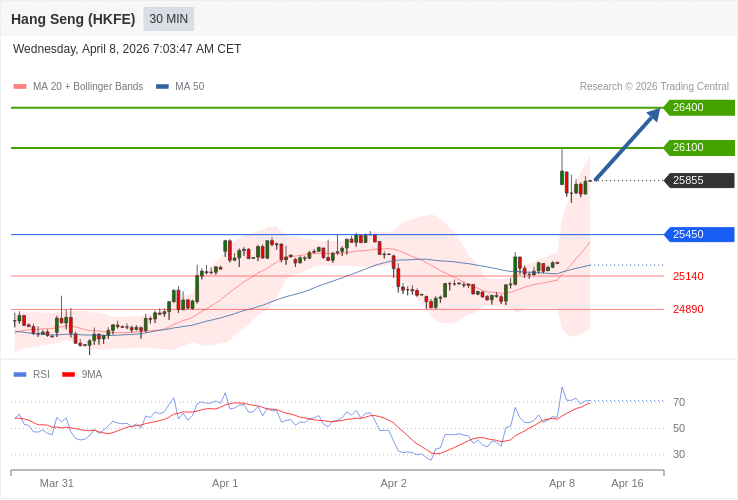This screenshot has height=500, width=738.
Task: Click the Apr 8 date marker
Action: pyautogui.click(x=562, y=483)
